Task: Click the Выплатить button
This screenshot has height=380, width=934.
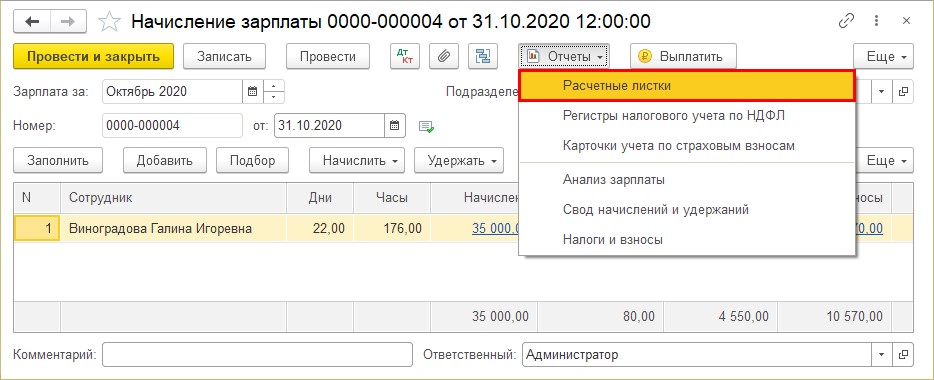Action: (x=683, y=57)
